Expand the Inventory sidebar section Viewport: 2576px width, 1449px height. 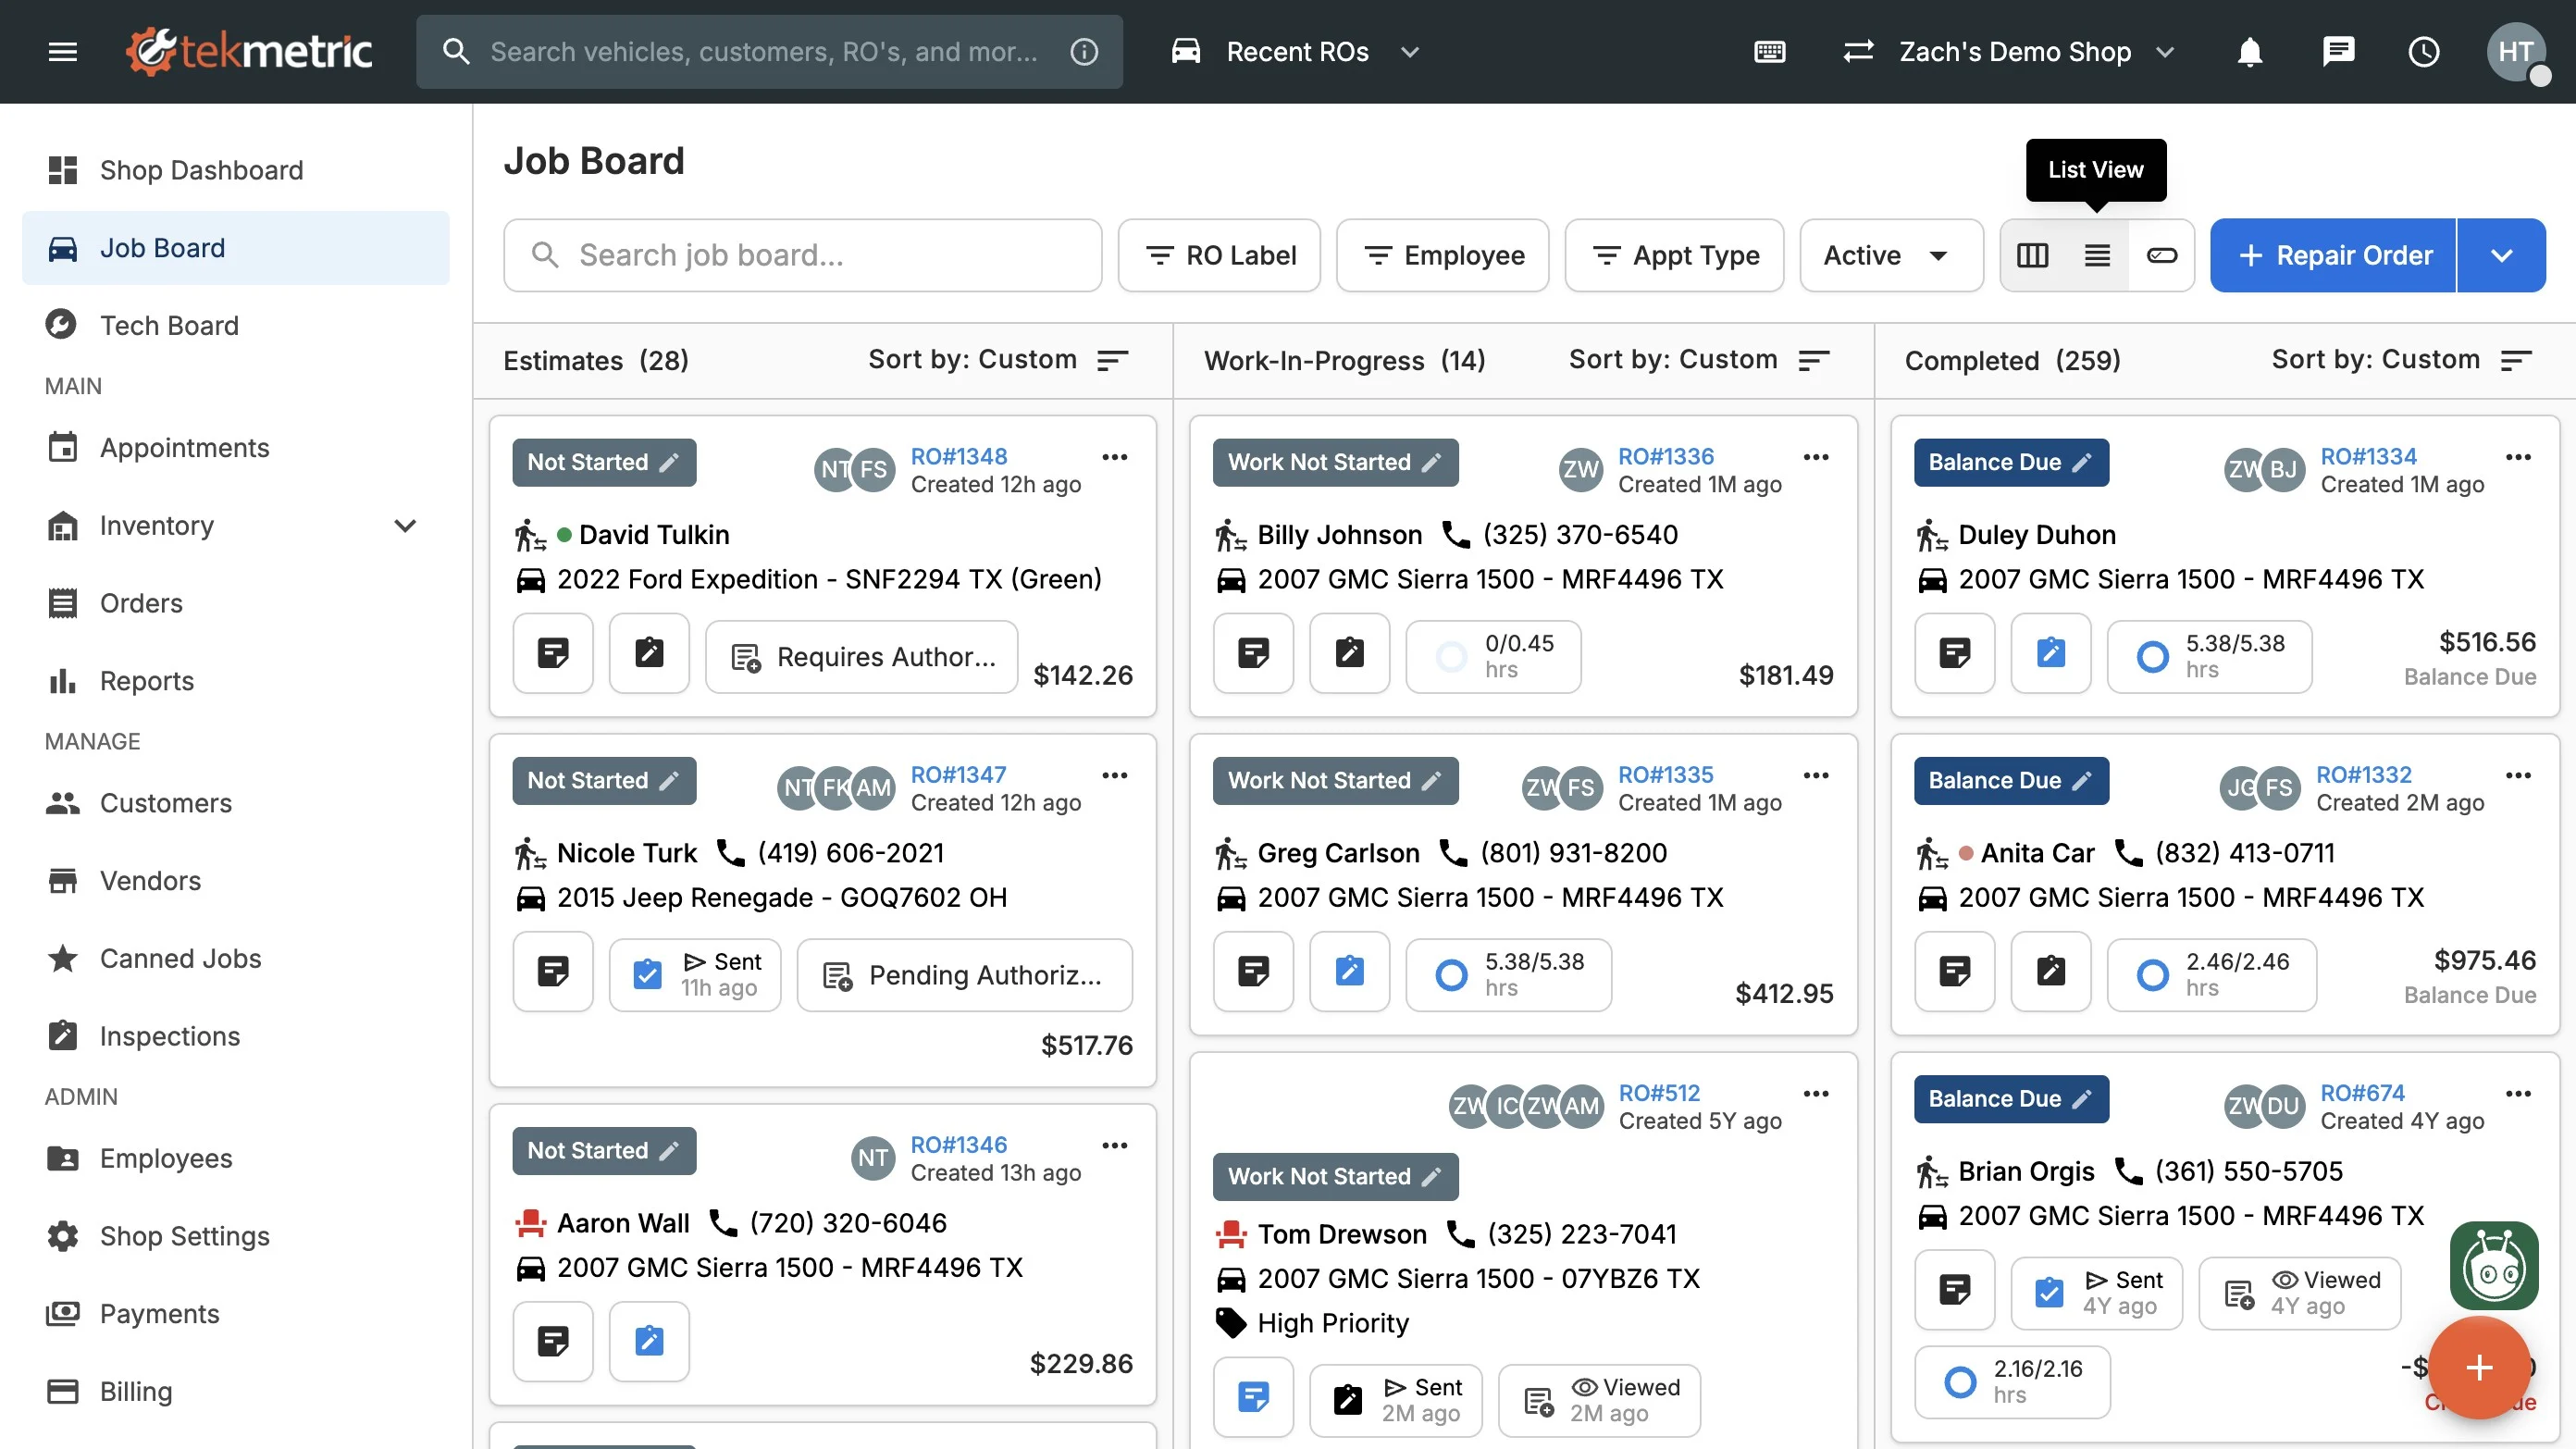[x=404, y=526]
